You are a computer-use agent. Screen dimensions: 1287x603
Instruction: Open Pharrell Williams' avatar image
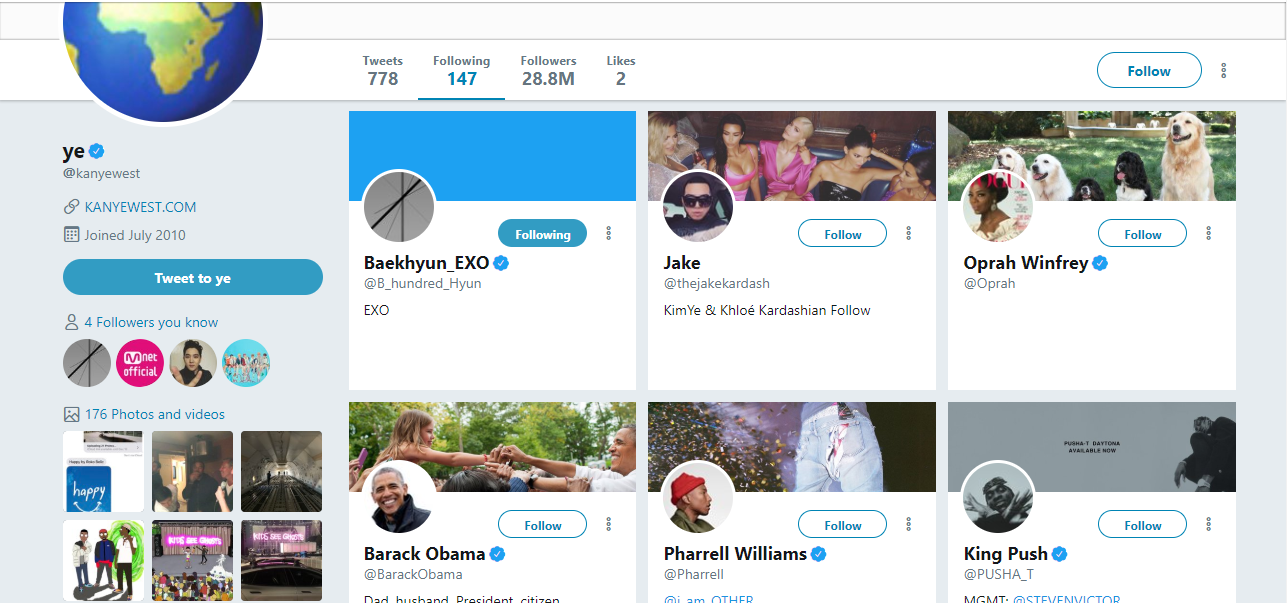(x=698, y=497)
